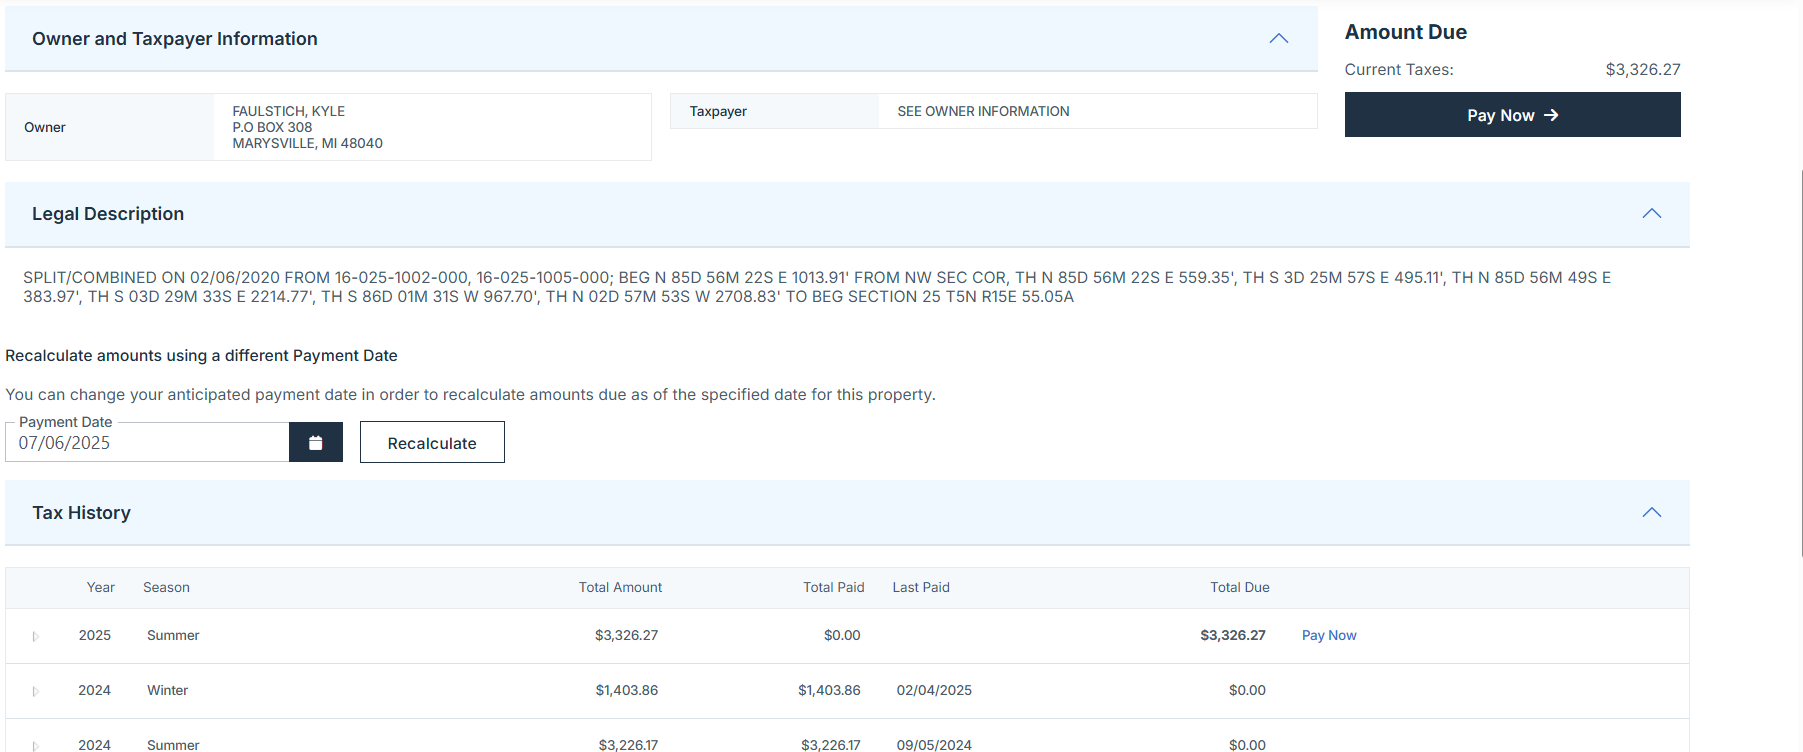
Task: Expand the 2024 Summer row triangle
Action: 36,745
